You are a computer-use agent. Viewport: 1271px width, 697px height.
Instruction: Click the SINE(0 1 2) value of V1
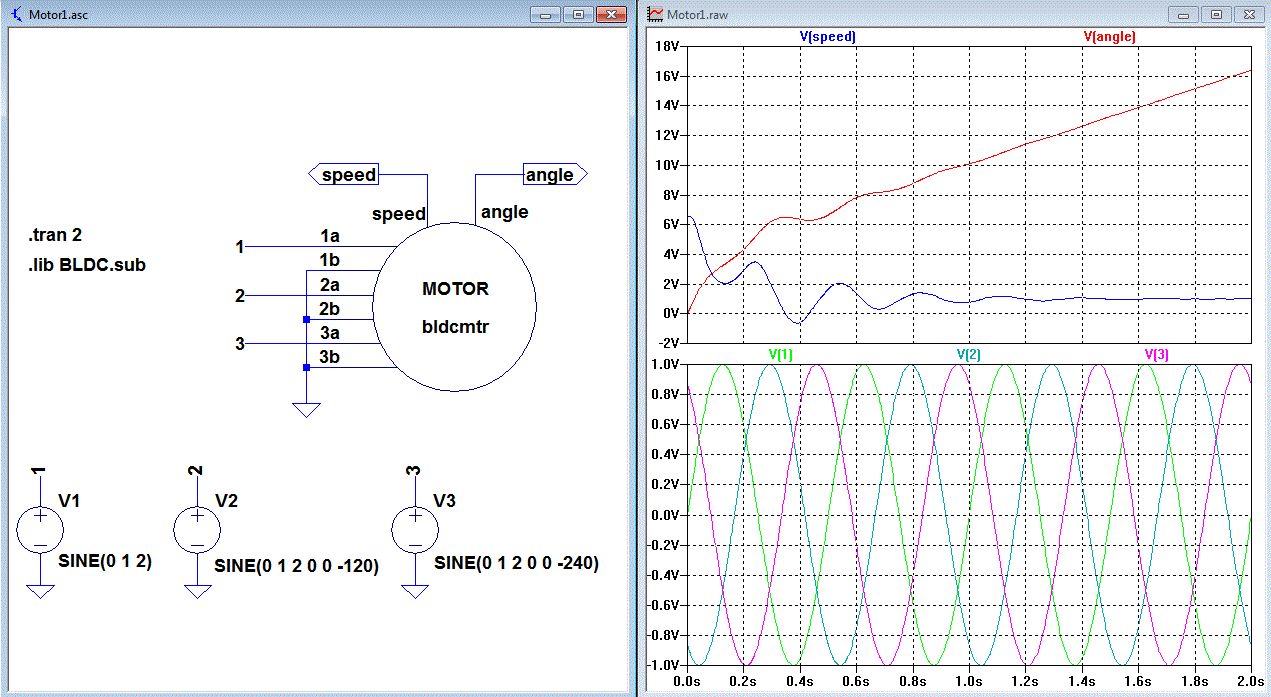click(x=105, y=561)
